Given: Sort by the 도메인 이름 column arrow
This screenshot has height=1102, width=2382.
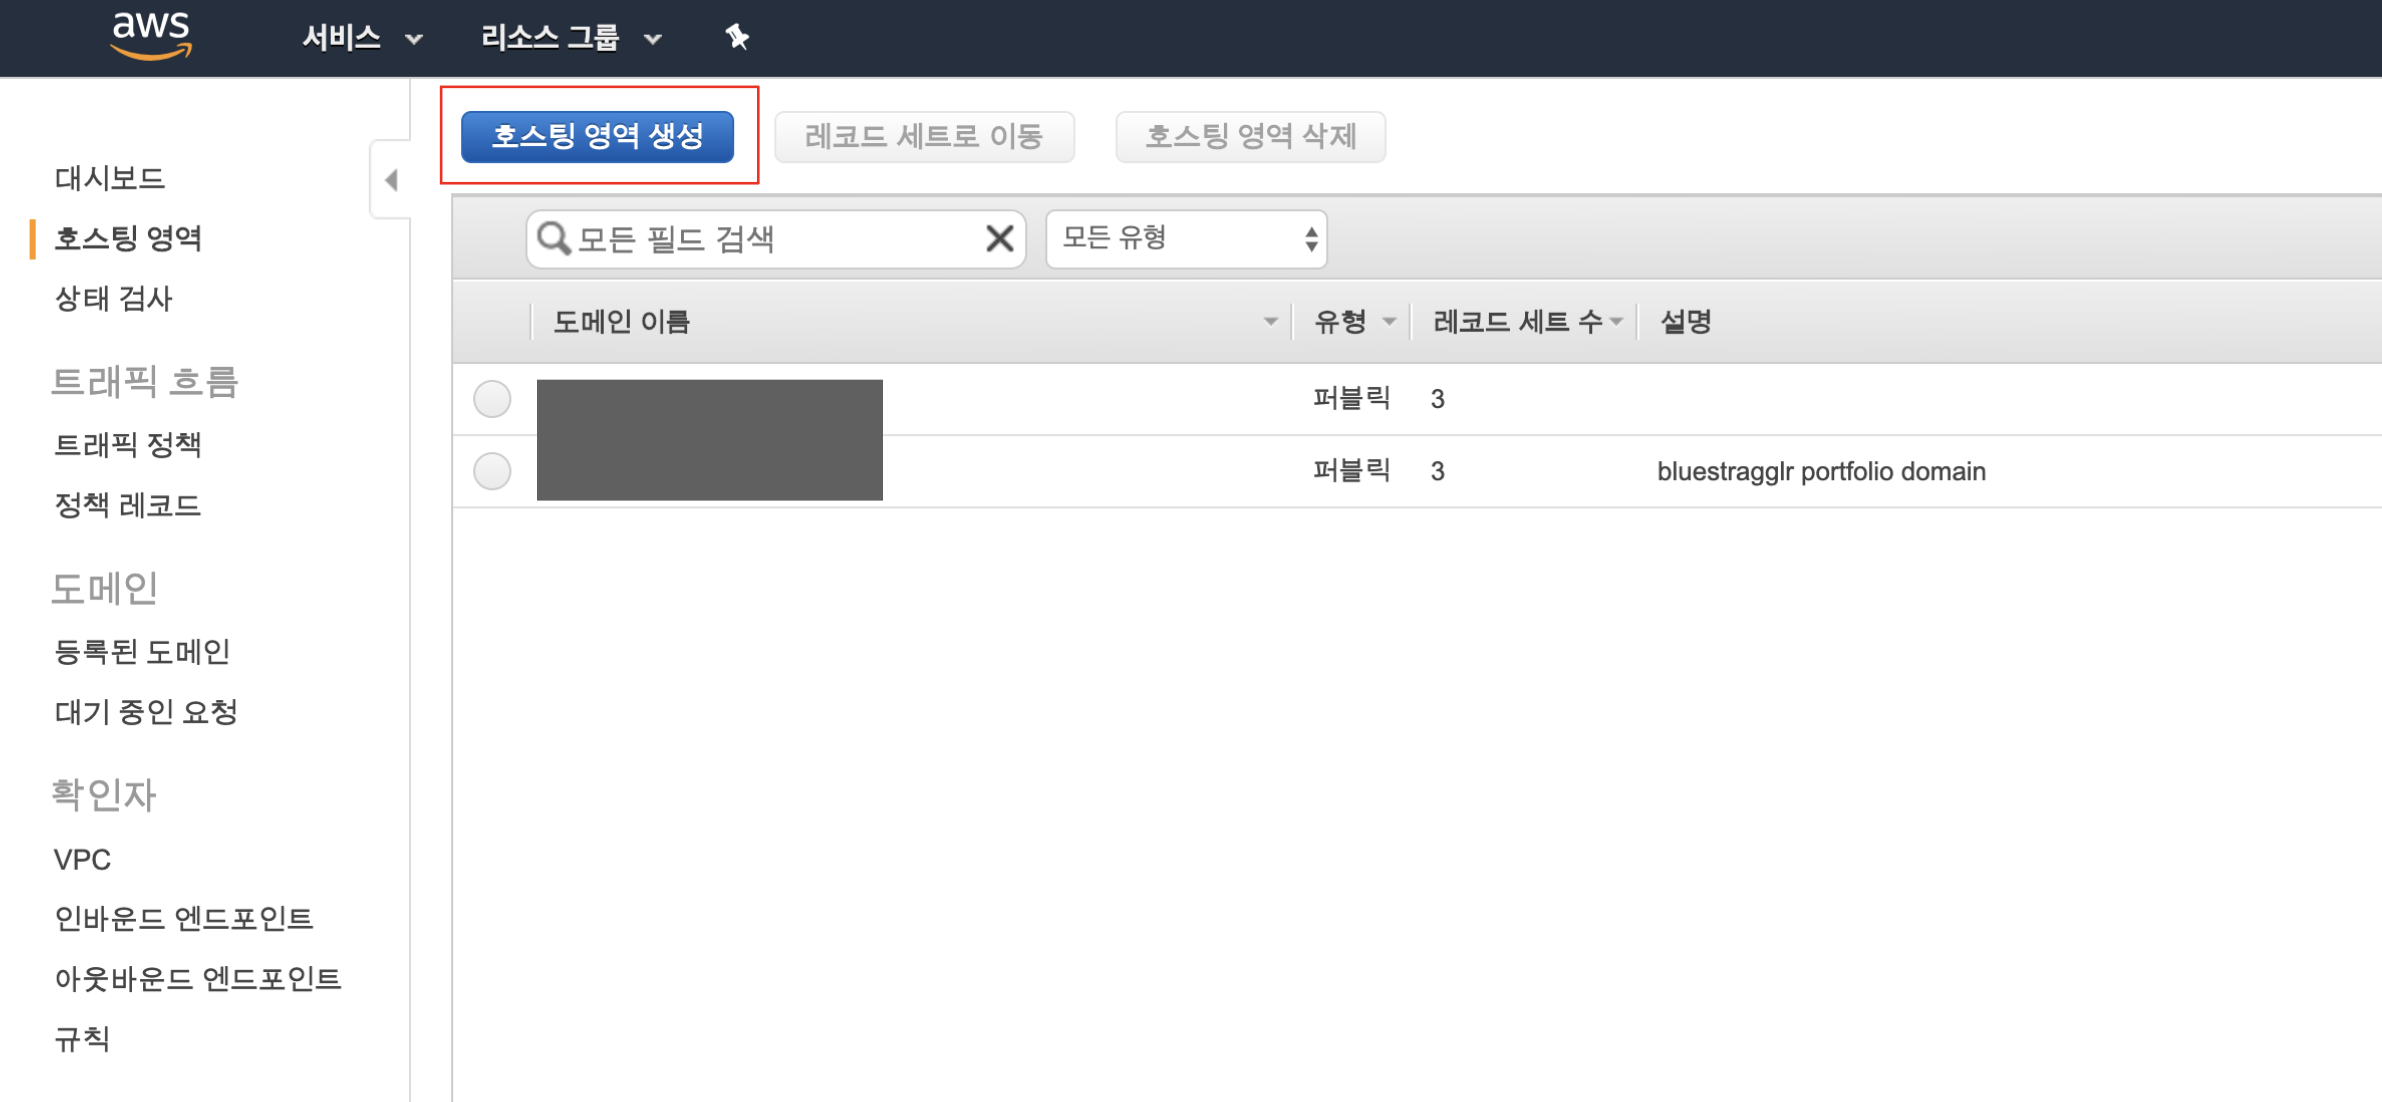Looking at the screenshot, I should click(1272, 321).
